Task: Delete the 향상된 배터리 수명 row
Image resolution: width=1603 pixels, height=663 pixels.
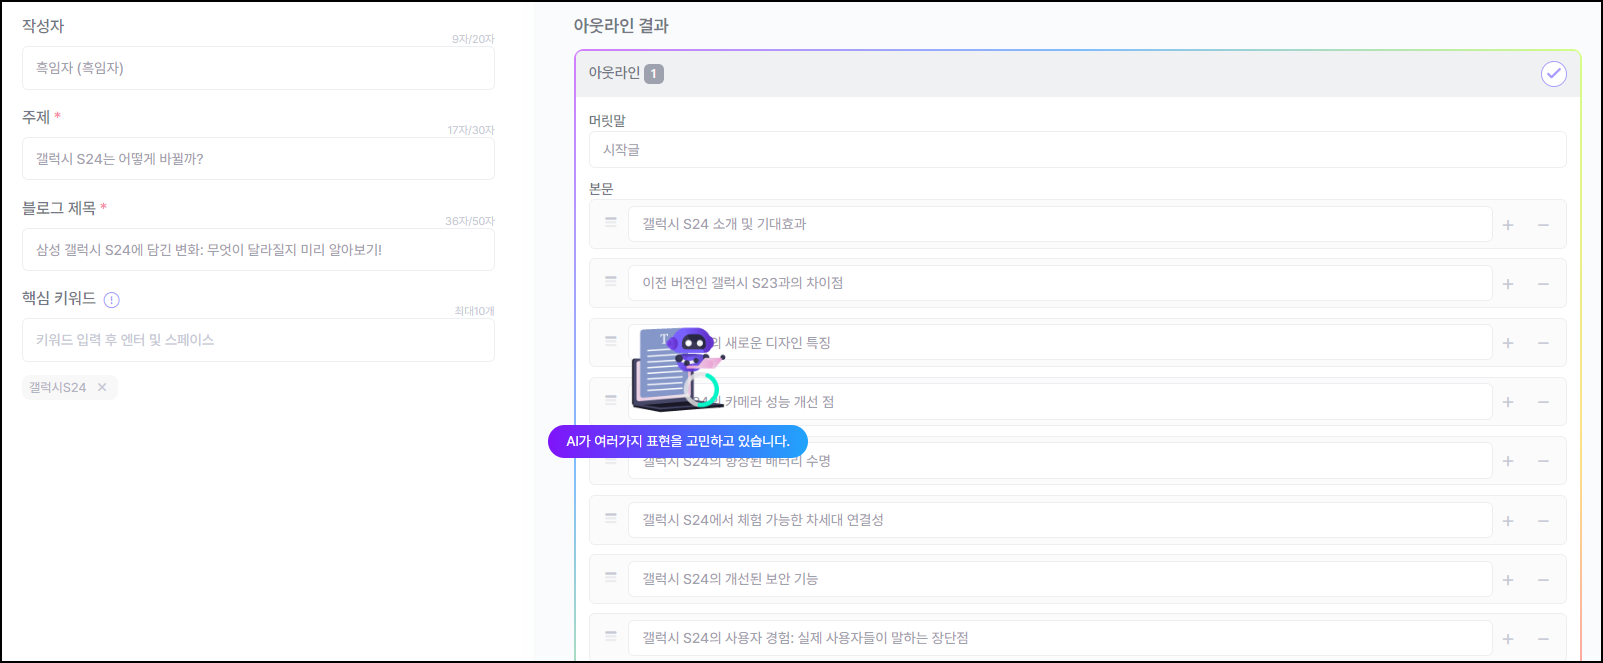Action: point(1543,461)
